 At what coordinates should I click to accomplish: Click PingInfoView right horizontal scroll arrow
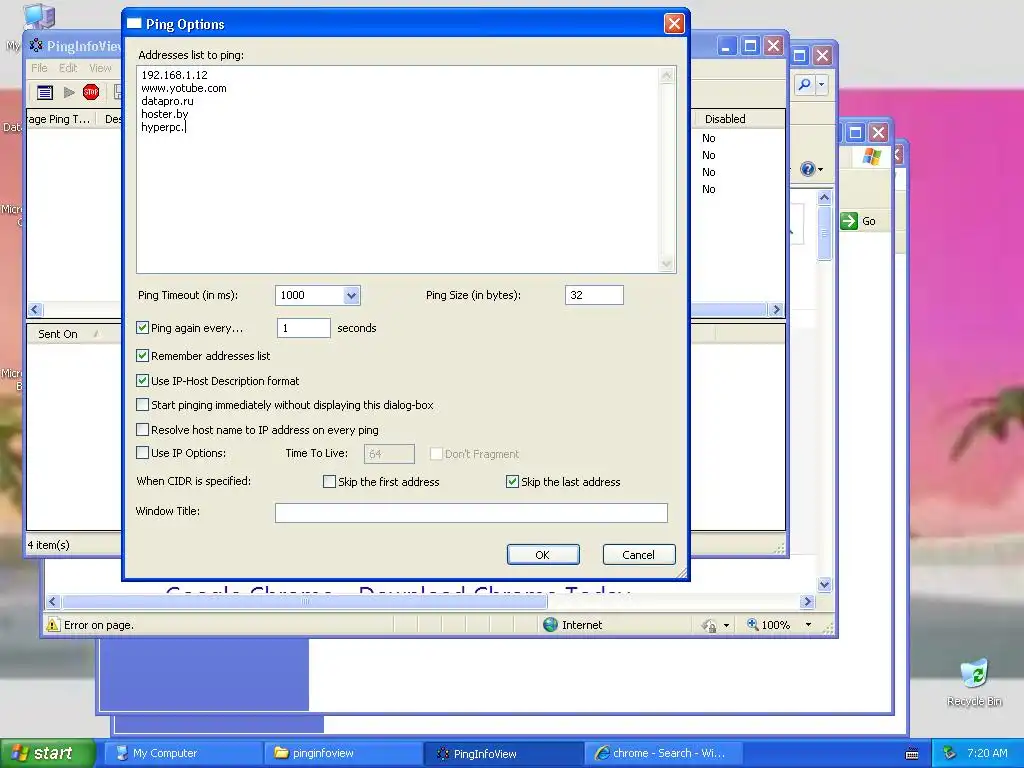tap(776, 310)
